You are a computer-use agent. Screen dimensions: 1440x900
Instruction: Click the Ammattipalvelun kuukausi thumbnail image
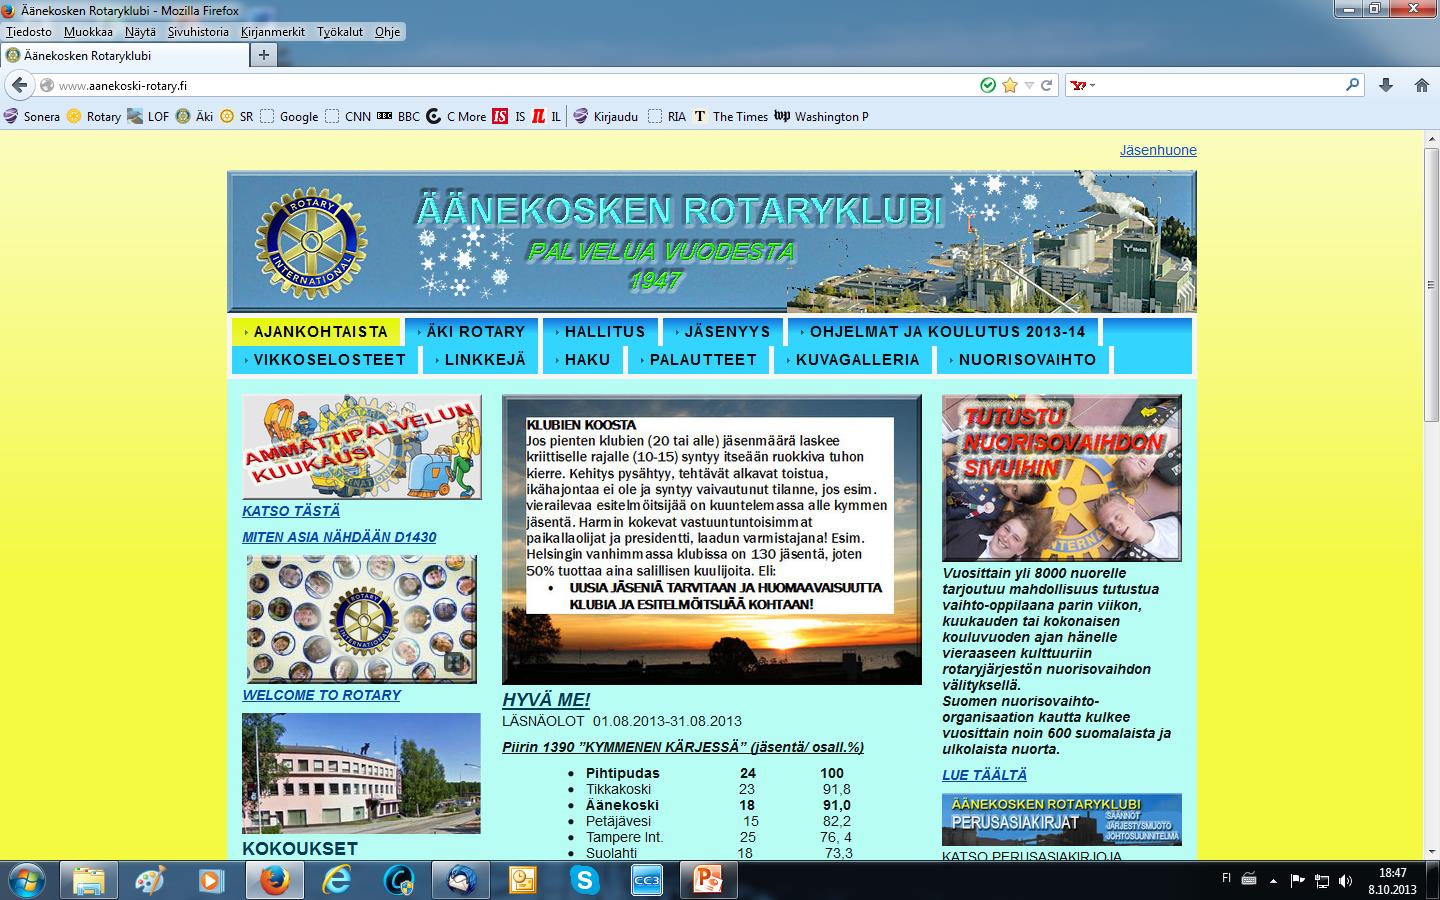362,447
